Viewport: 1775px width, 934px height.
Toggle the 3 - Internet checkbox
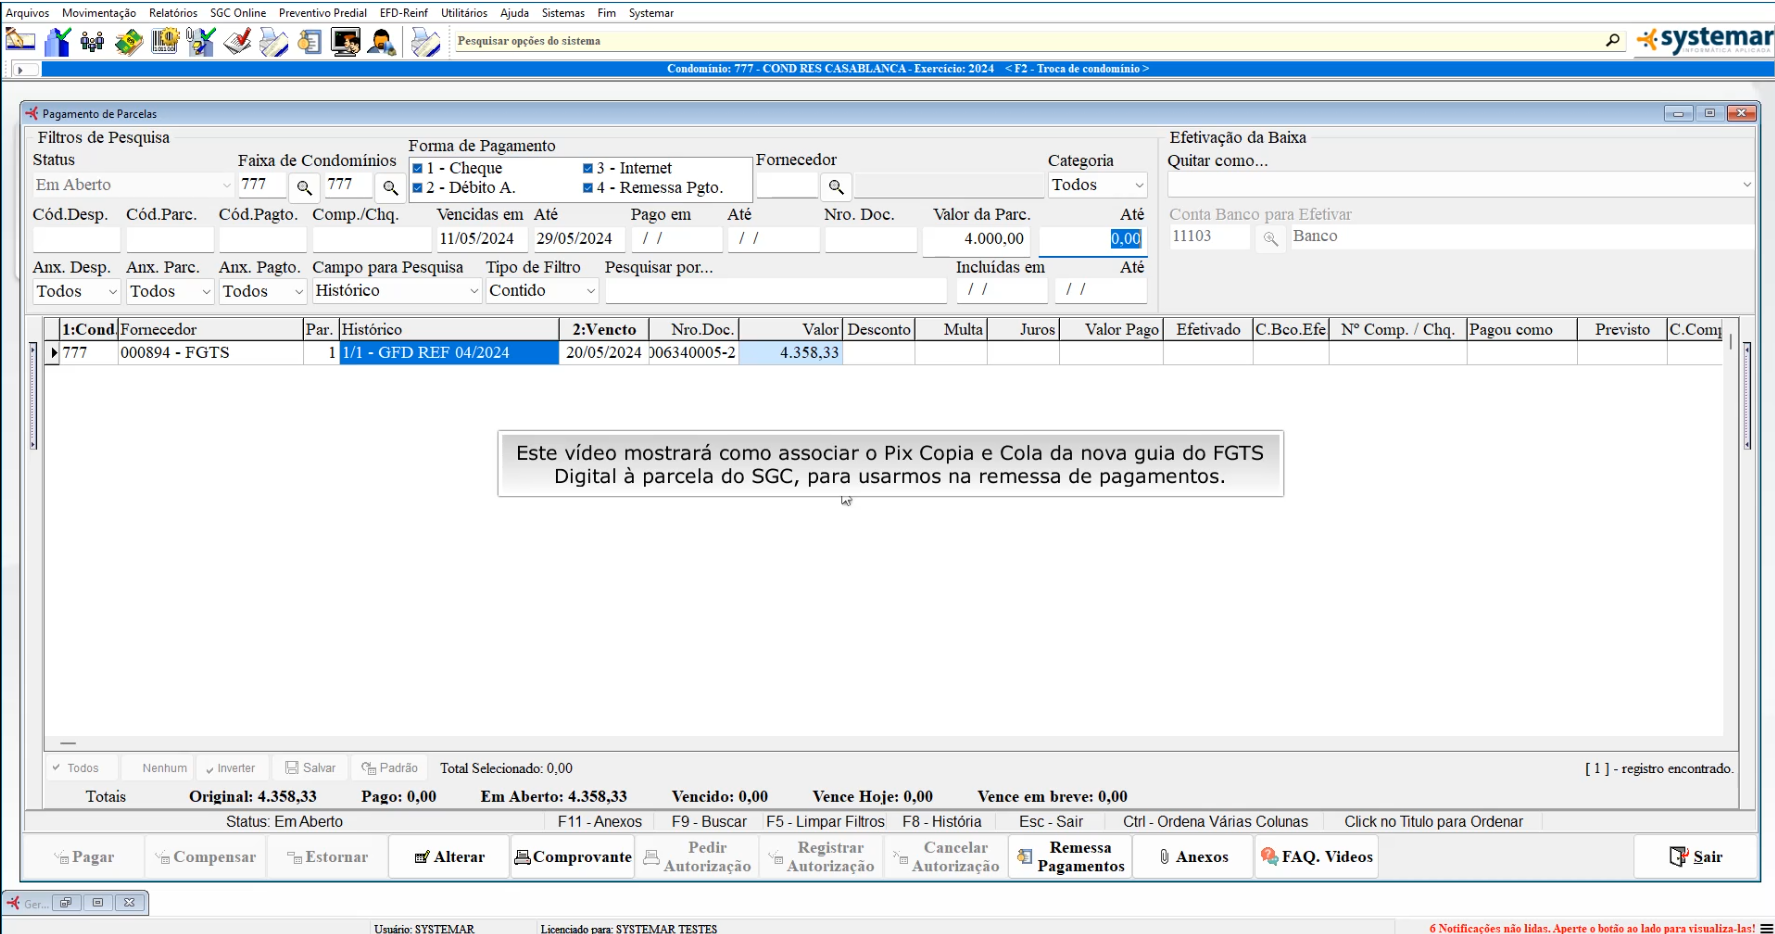click(588, 169)
